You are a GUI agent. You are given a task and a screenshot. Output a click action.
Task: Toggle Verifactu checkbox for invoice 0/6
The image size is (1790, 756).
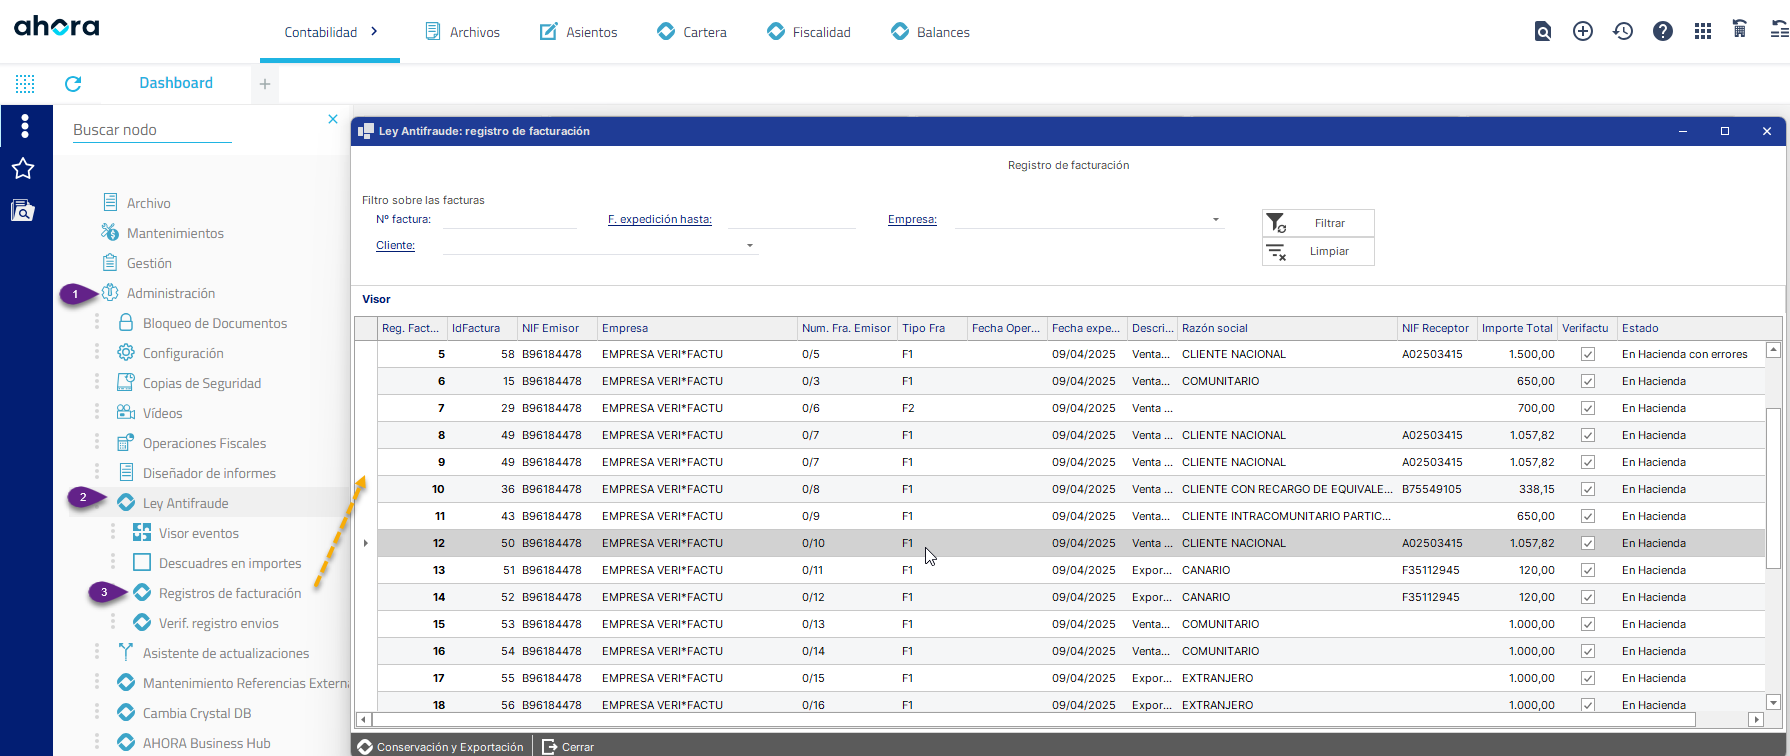click(1588, 408)
